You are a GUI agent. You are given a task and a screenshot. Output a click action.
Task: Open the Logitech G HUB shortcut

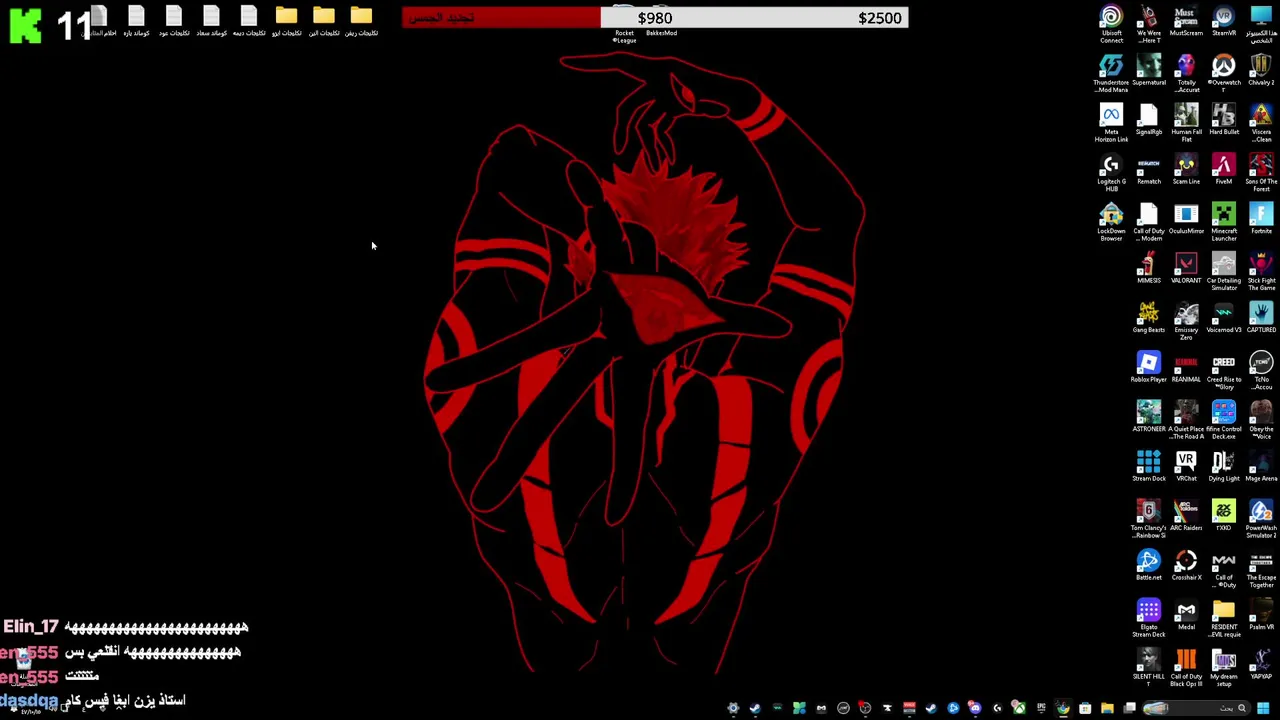[1111, 173]
